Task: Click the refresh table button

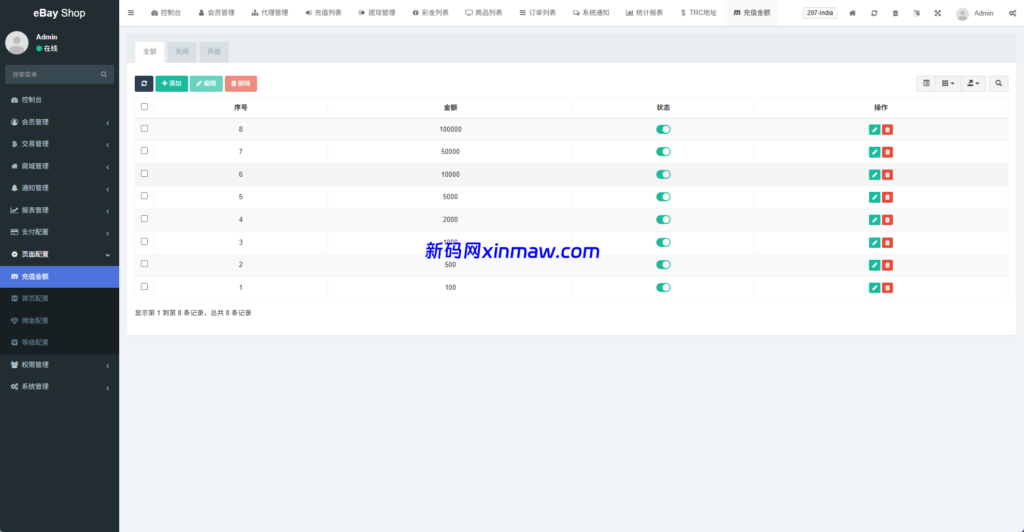Action: coord(144,84)
